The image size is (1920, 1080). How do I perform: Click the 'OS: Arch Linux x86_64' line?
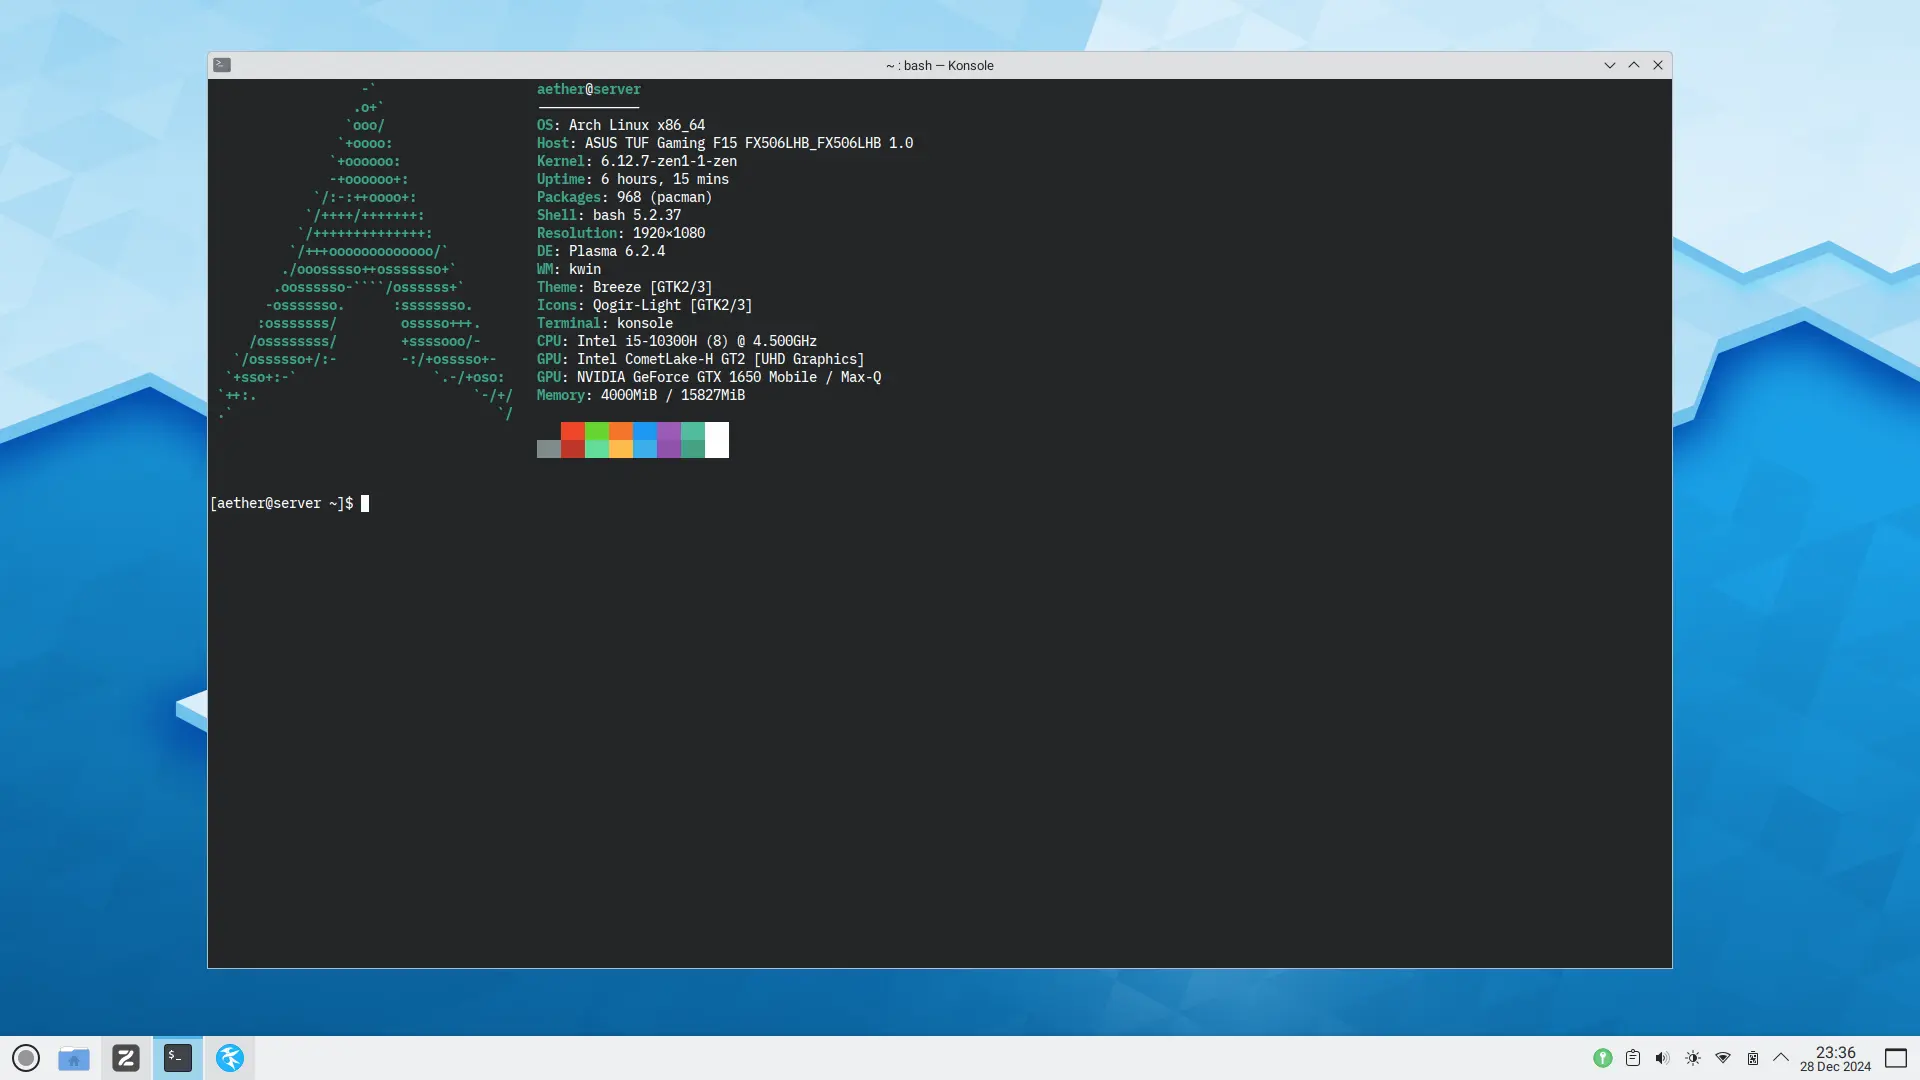pyautogui.click(x=621, y=125)
